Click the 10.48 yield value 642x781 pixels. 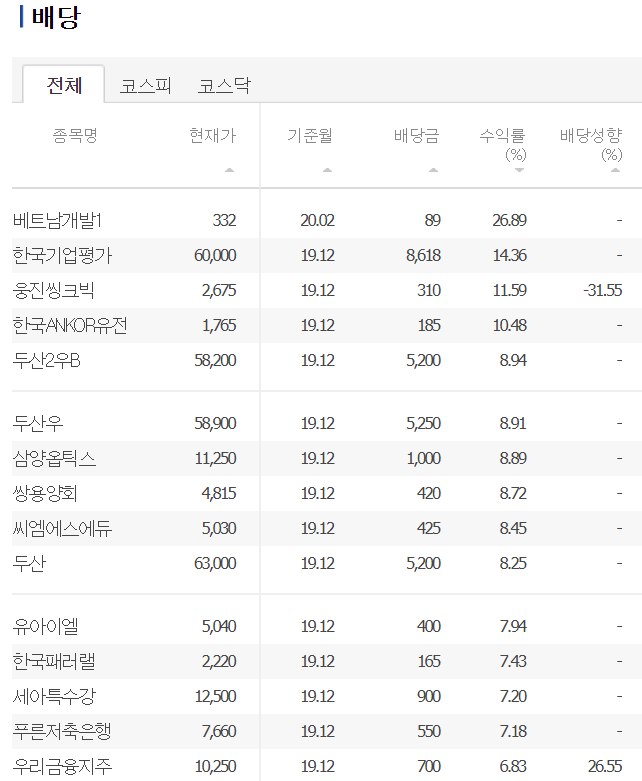tap(510, 325)
